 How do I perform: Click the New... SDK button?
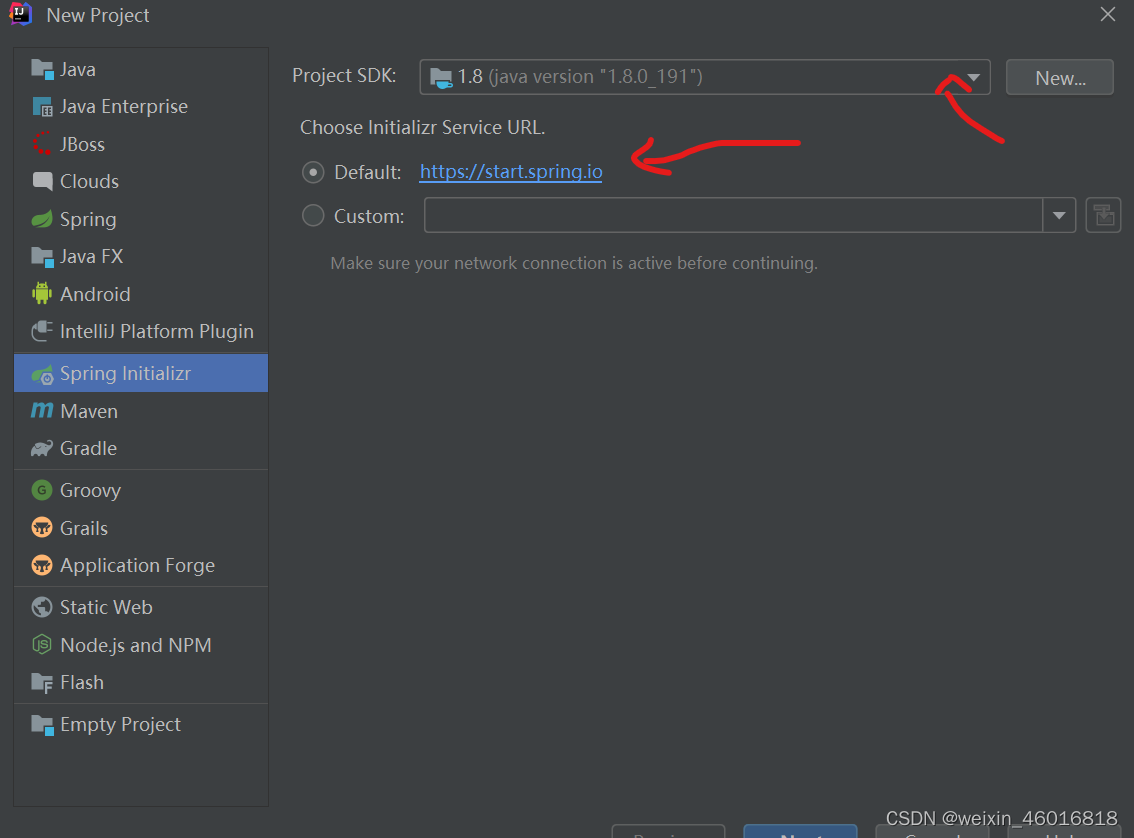[x=1060, y=77]
